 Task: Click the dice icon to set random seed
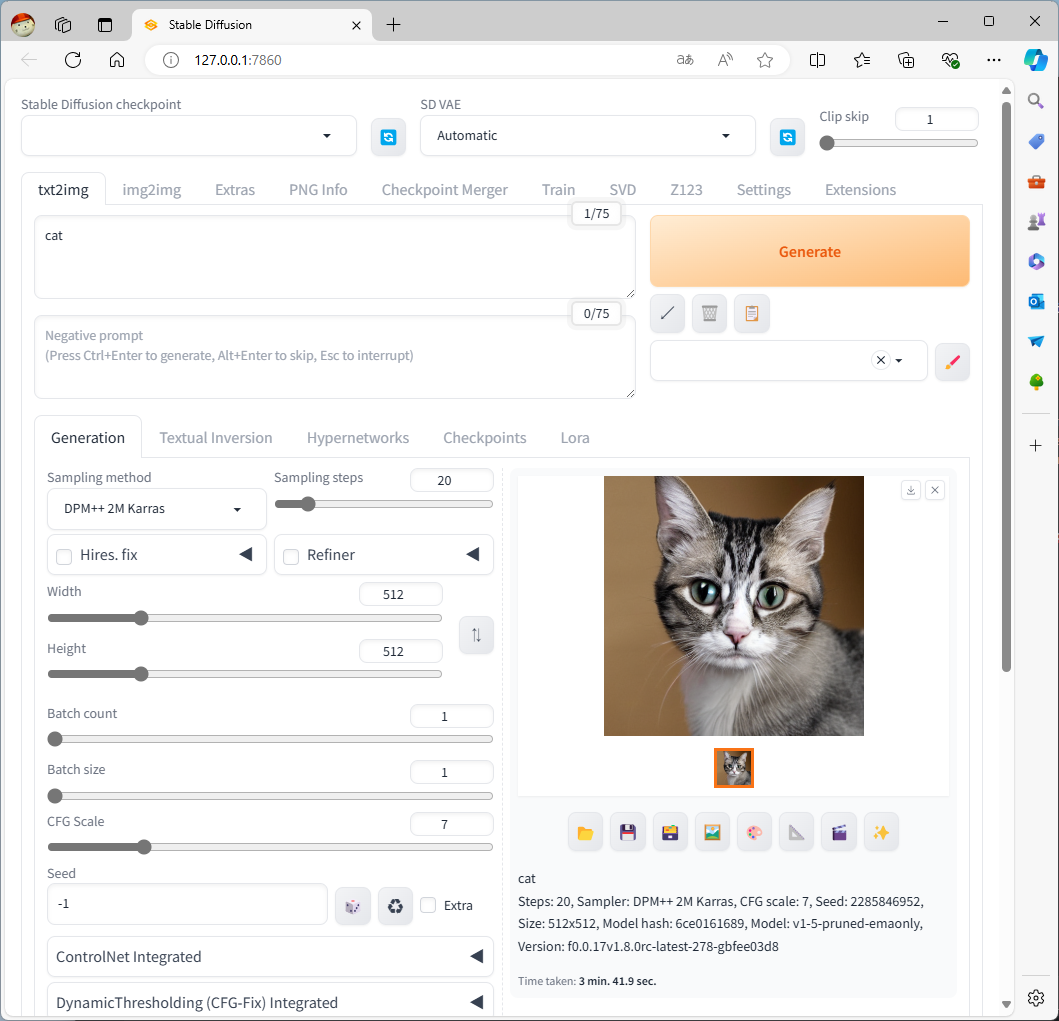[x=352, y=905]
